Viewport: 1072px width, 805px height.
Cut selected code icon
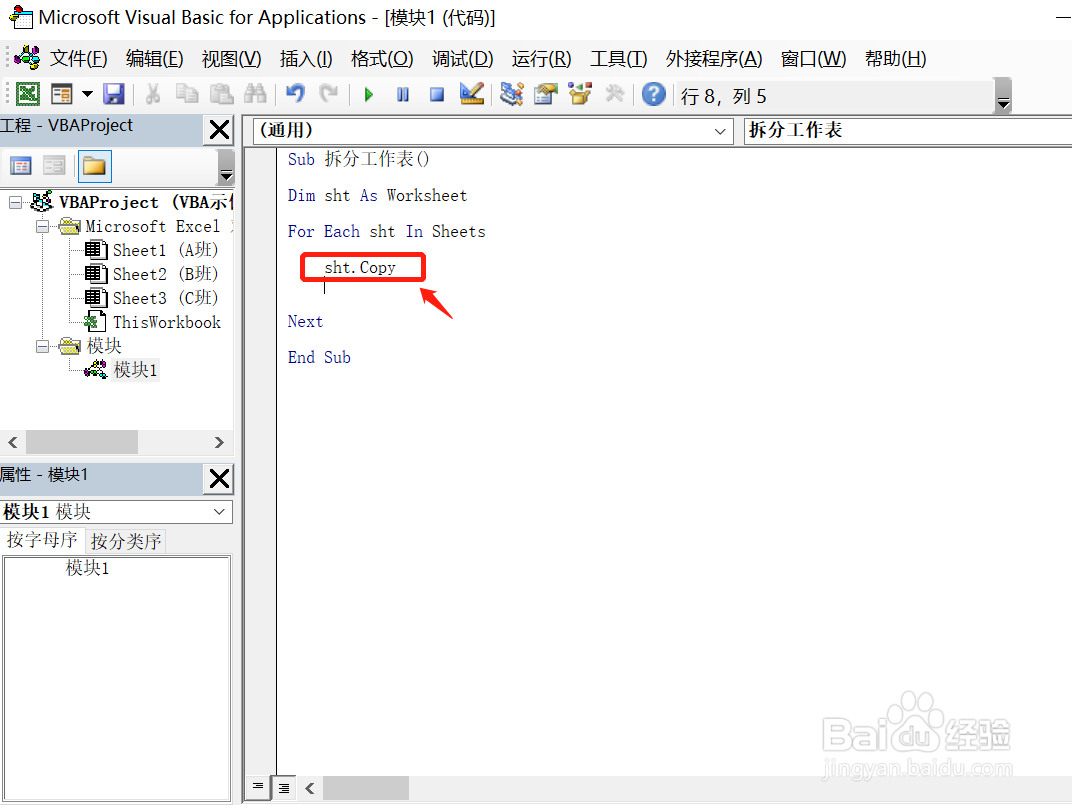click(x=152, y=94)
